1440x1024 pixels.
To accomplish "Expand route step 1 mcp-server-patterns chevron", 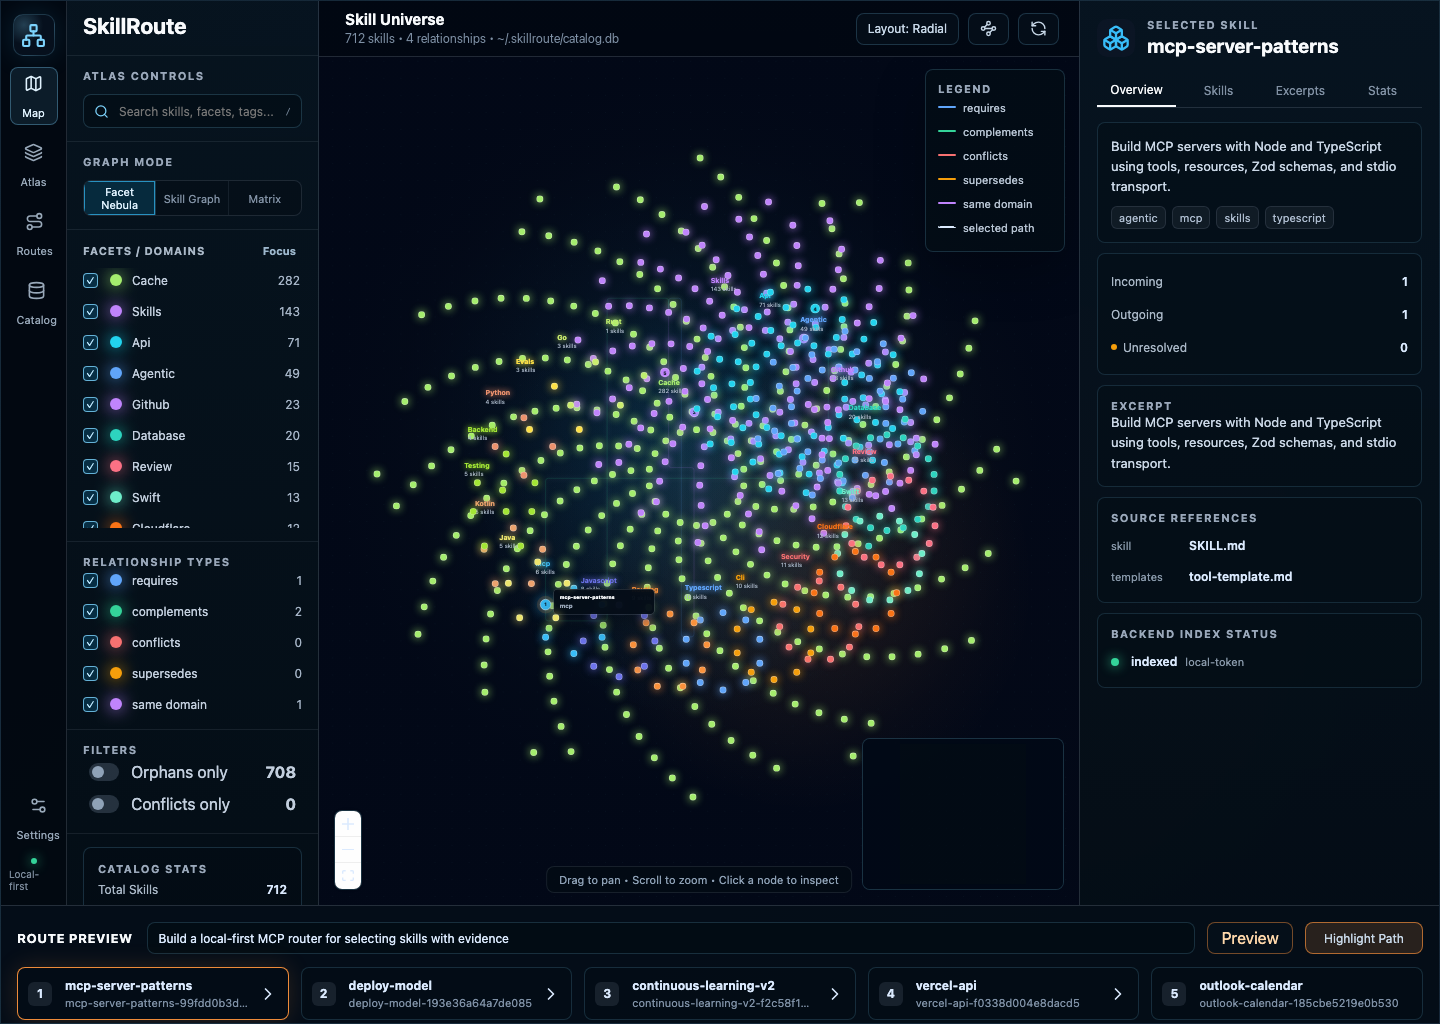I will tap(267, 994).
